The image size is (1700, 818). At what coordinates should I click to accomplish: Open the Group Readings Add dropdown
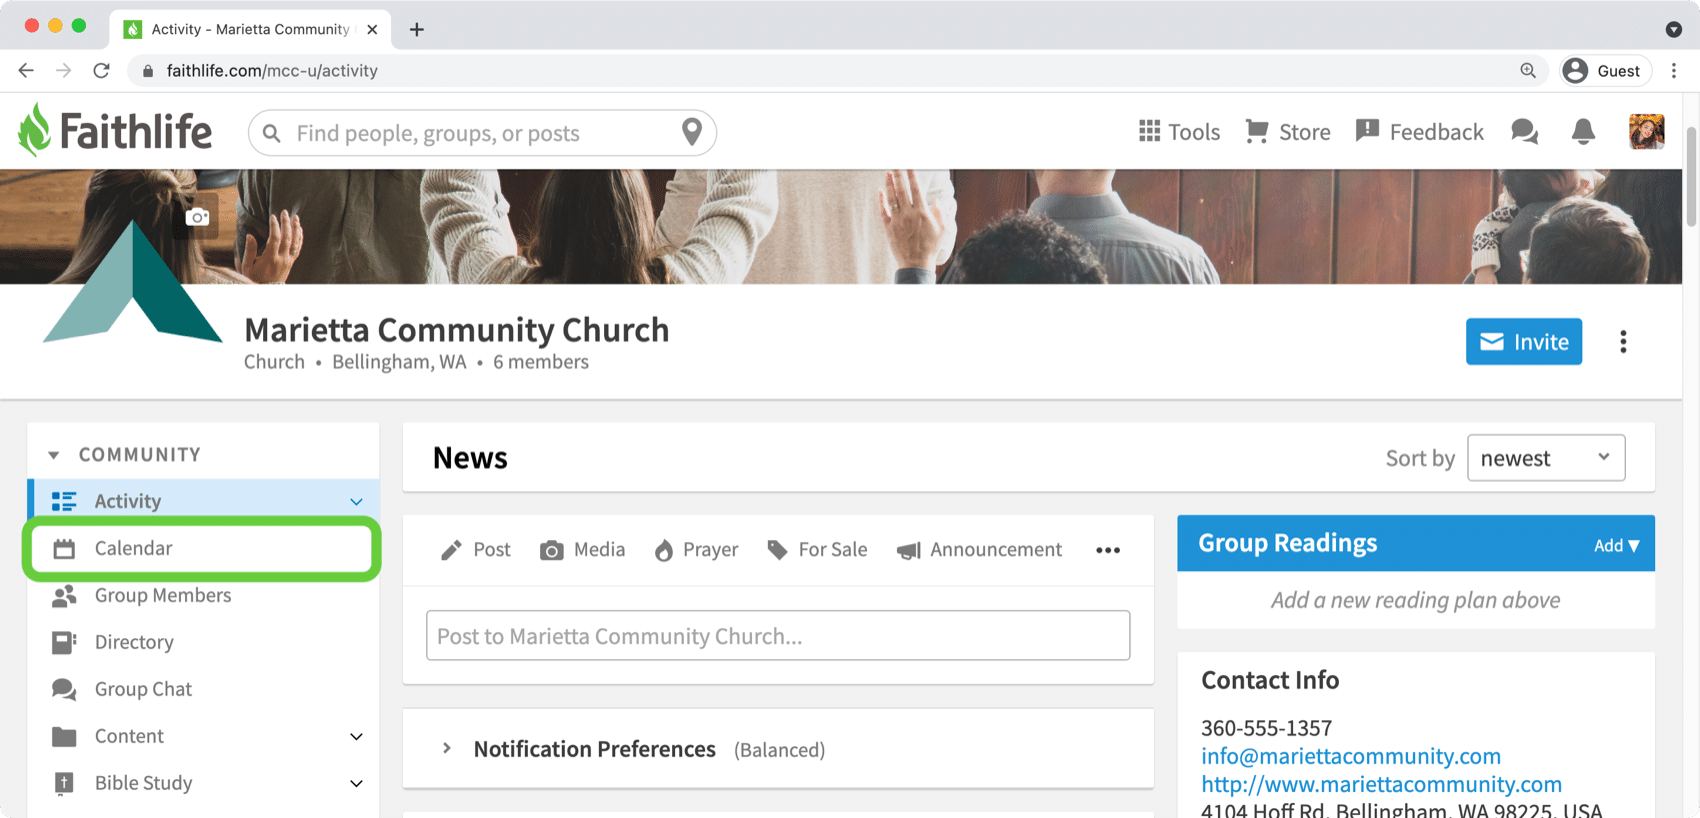[x=1616, y=545]
